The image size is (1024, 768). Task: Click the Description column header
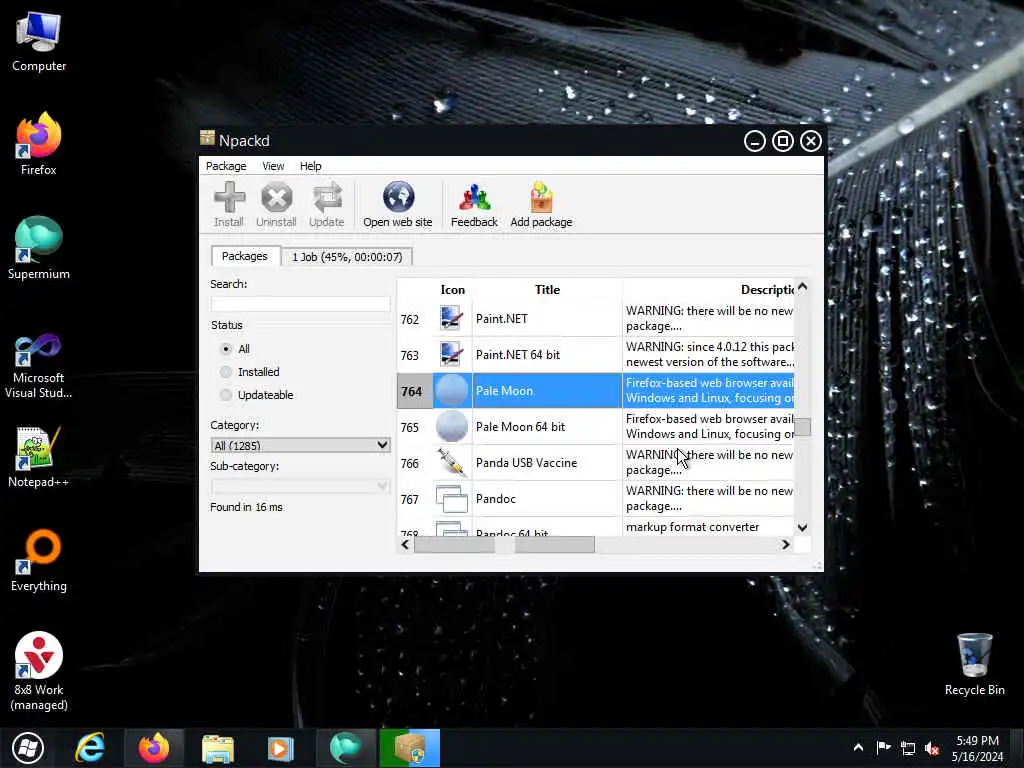(708, 289)
